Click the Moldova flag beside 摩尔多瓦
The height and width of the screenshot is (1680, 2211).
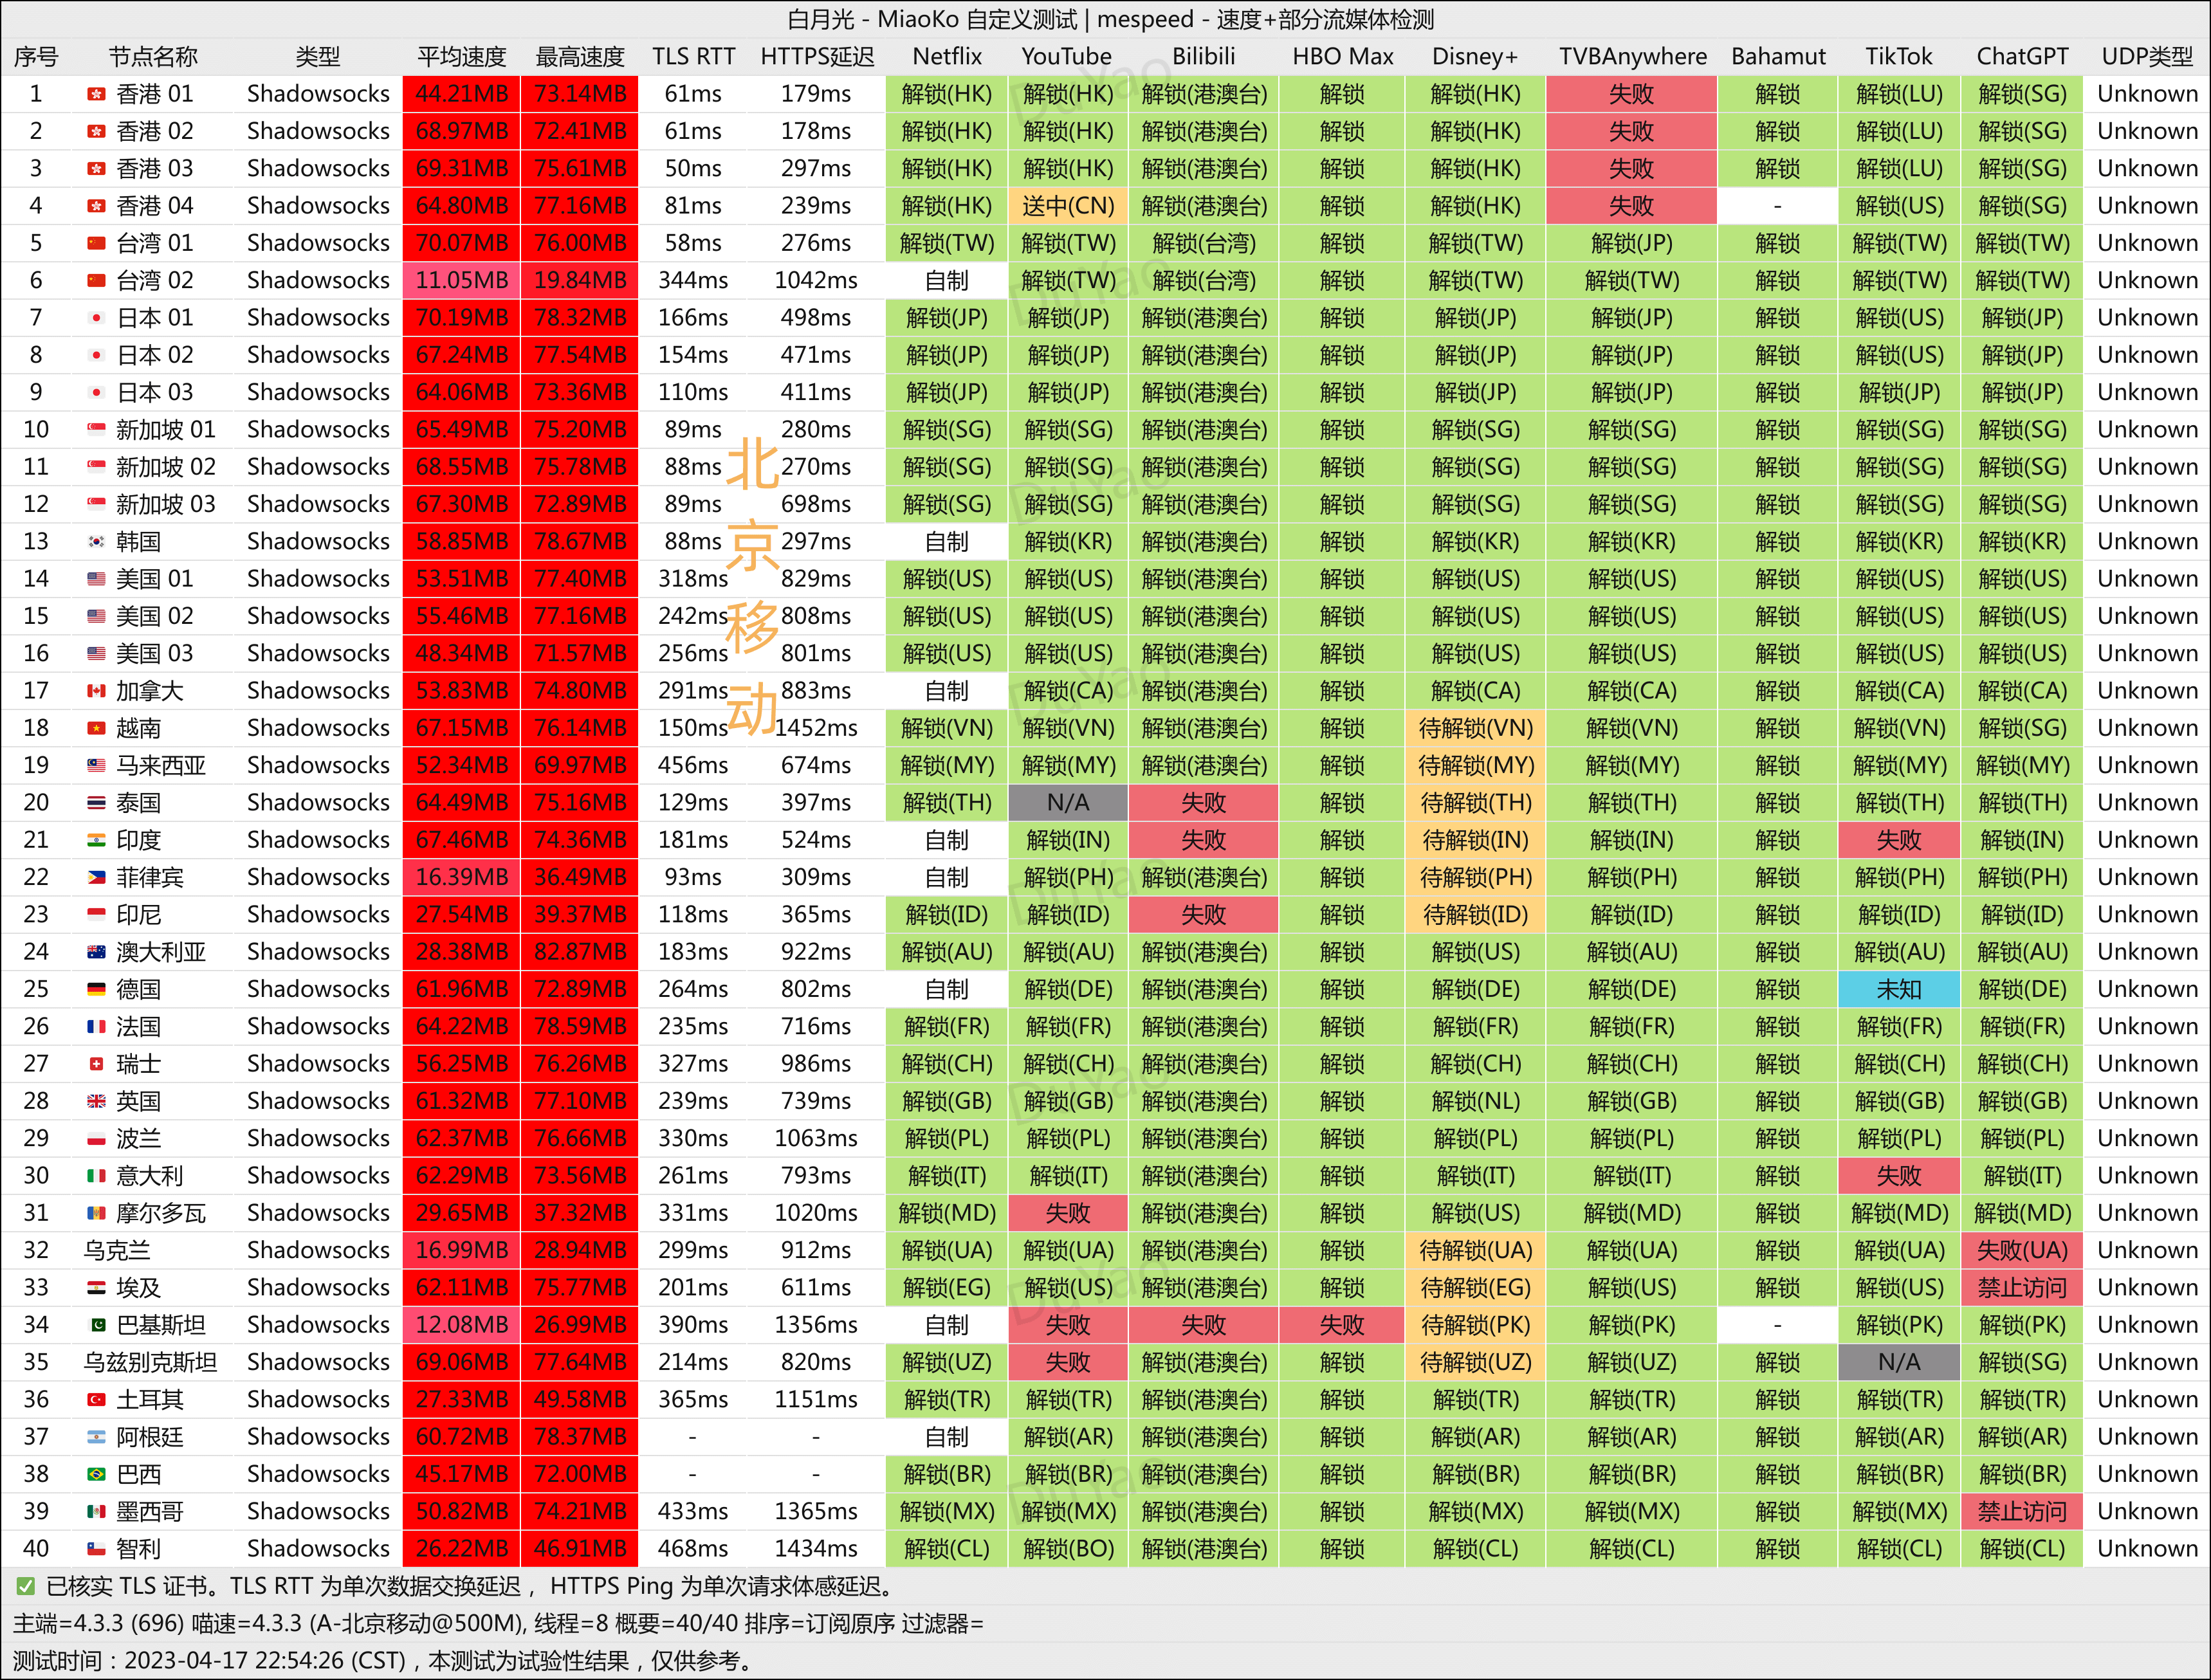tap(96, 1213)
